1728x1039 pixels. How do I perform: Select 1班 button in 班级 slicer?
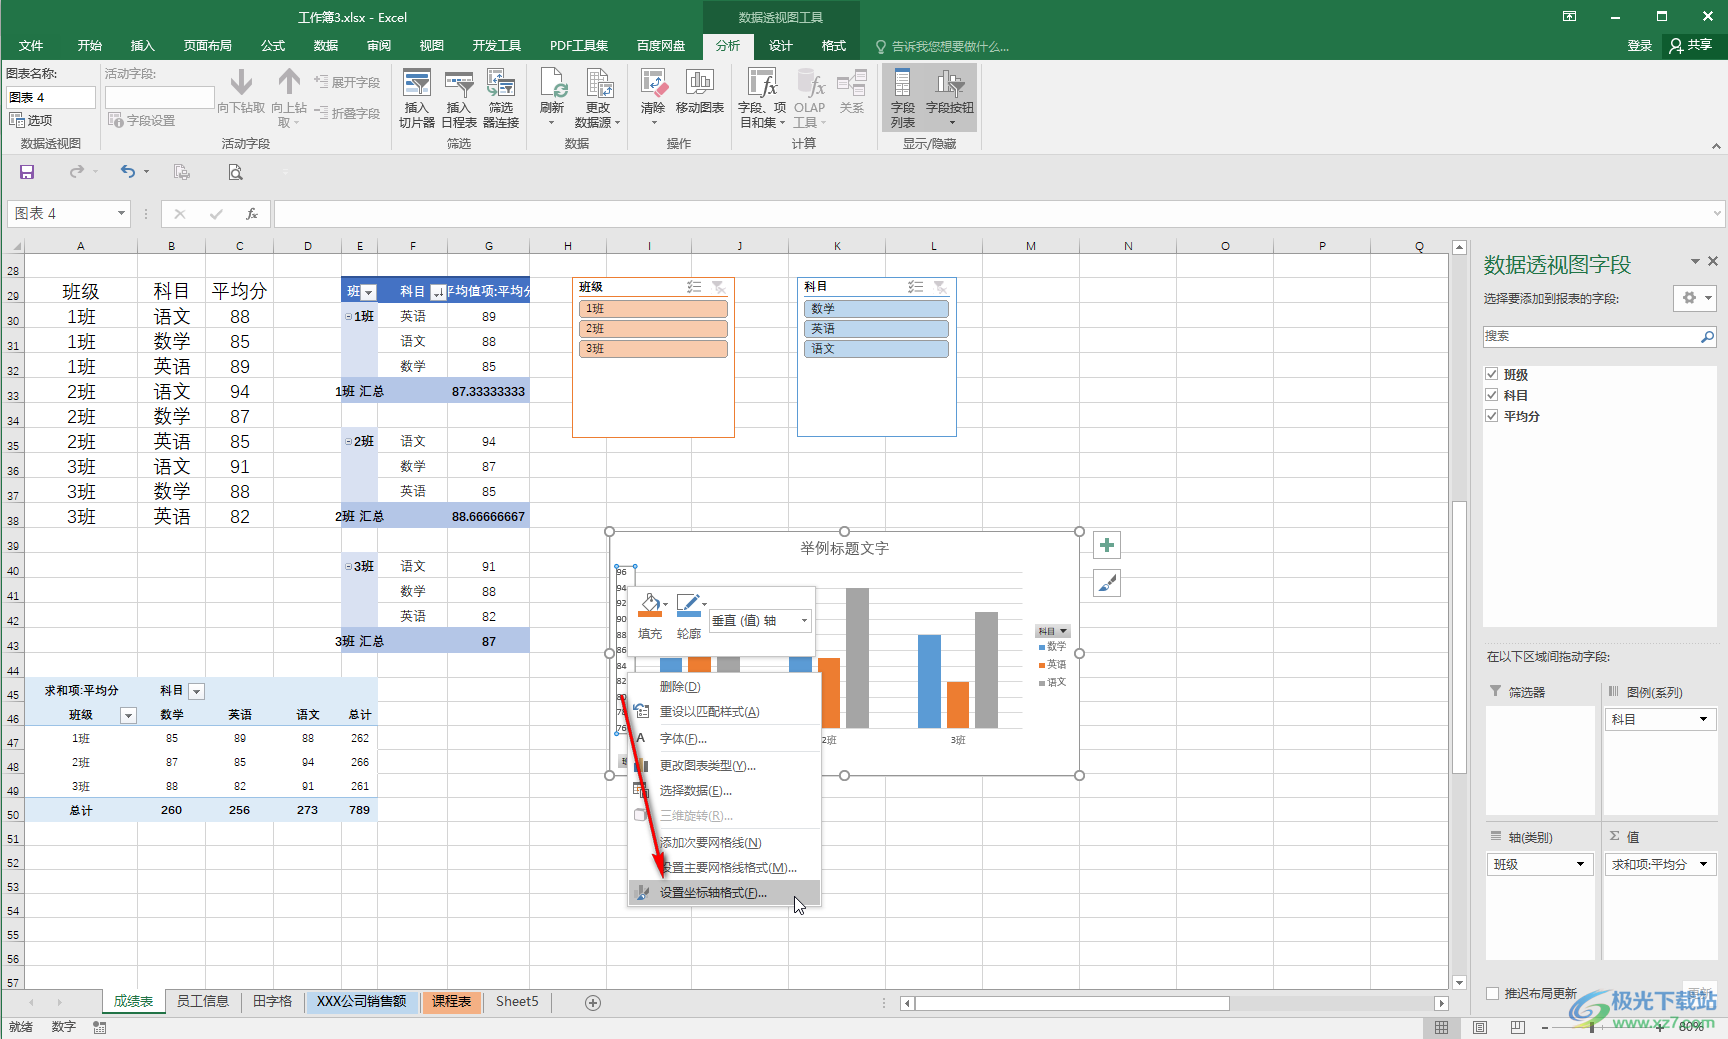click(653, 309)
